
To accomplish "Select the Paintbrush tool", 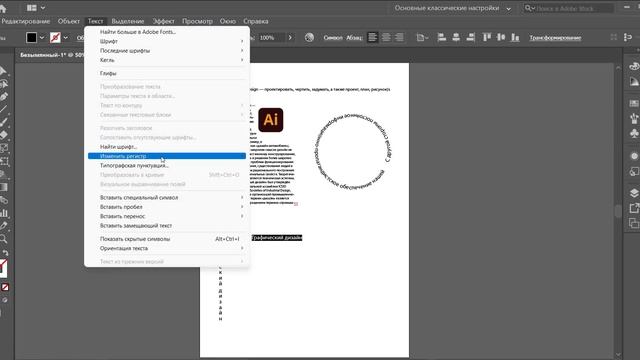I will point(4,122).
